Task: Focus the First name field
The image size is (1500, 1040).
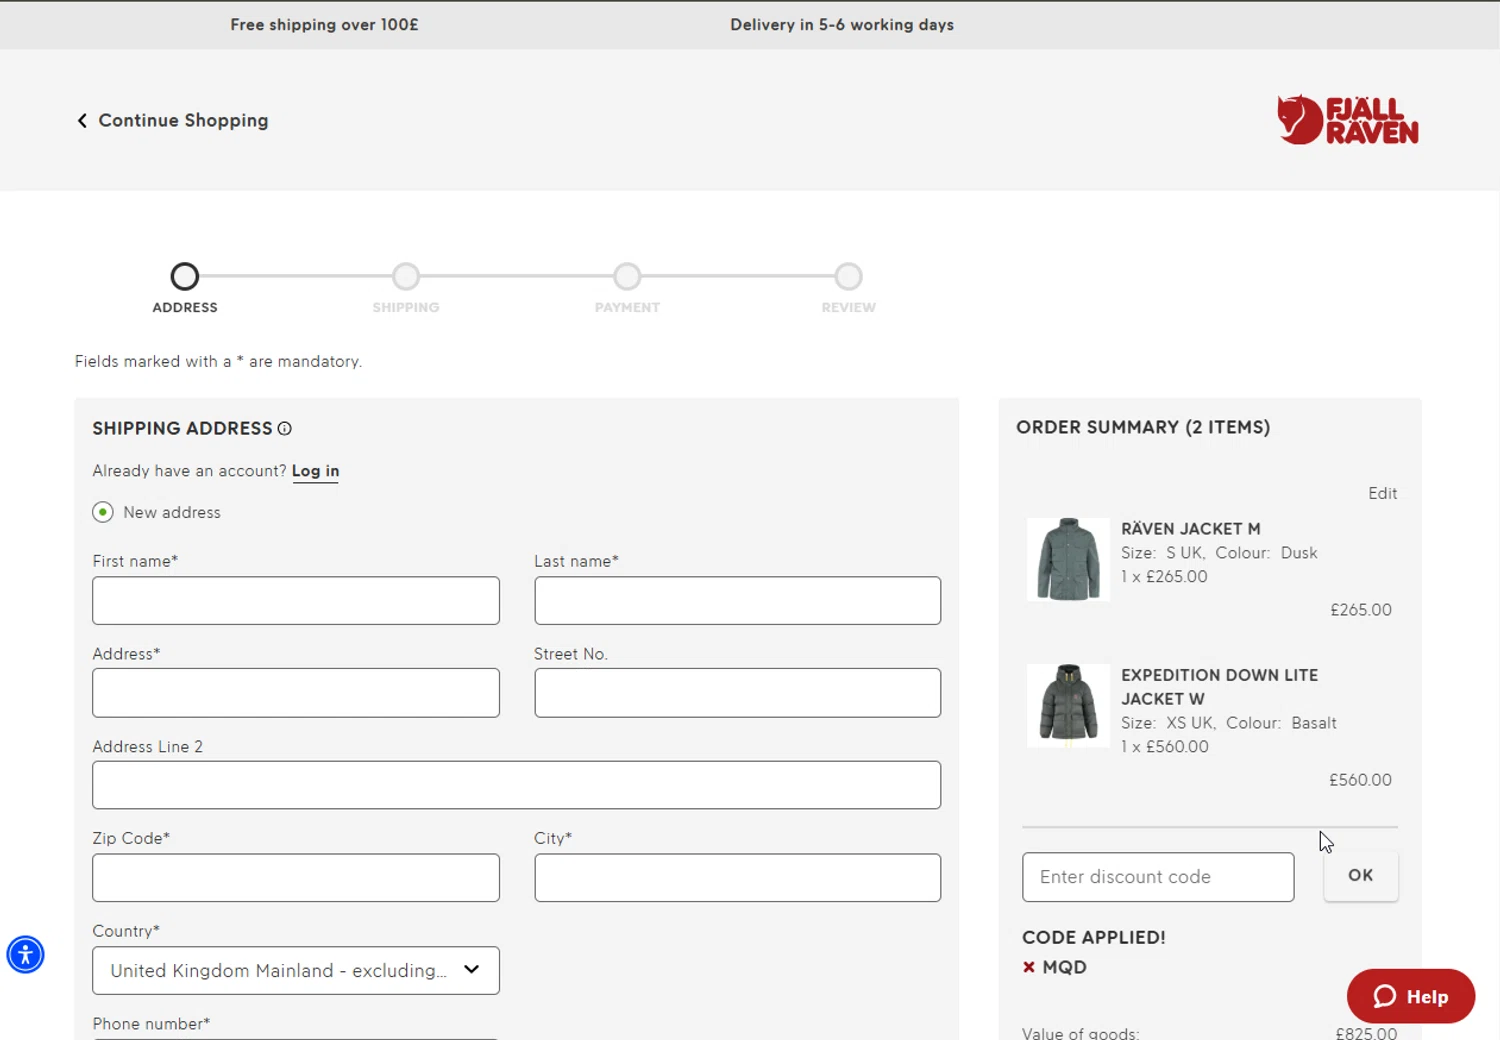Action: click(x=296, y=601)
